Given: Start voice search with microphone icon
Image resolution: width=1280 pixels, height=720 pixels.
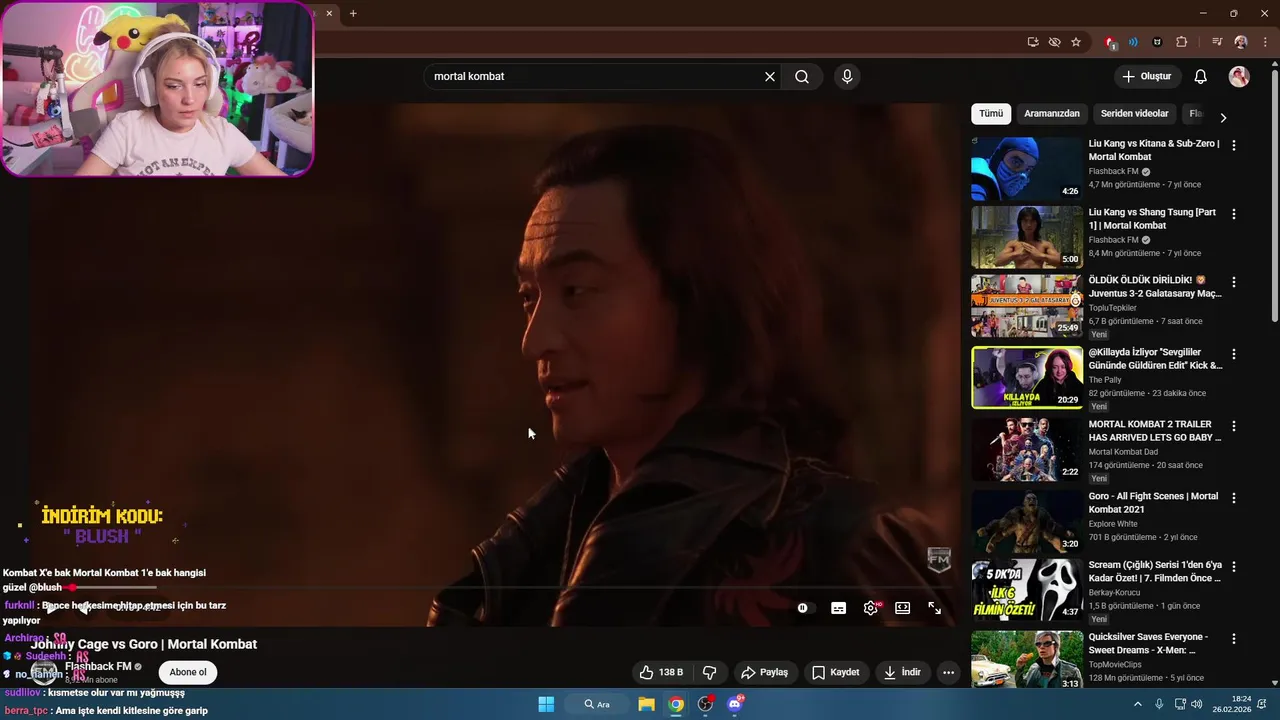Looking at the screenshot, I should click(x=847, y=77).
